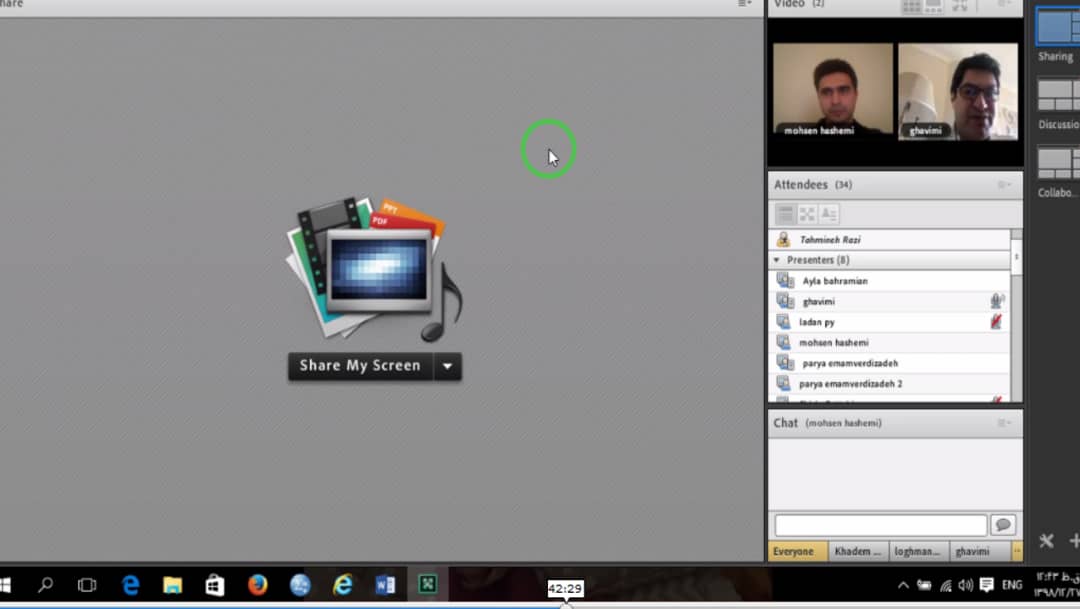Toggle ghavimi's microphone status icon
Screen dimensions: 1080x609
pos(996,301)
